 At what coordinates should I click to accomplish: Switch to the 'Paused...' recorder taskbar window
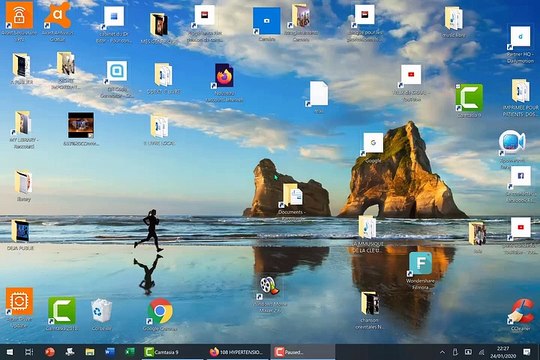pyautogui.click(x=302, y=352)
